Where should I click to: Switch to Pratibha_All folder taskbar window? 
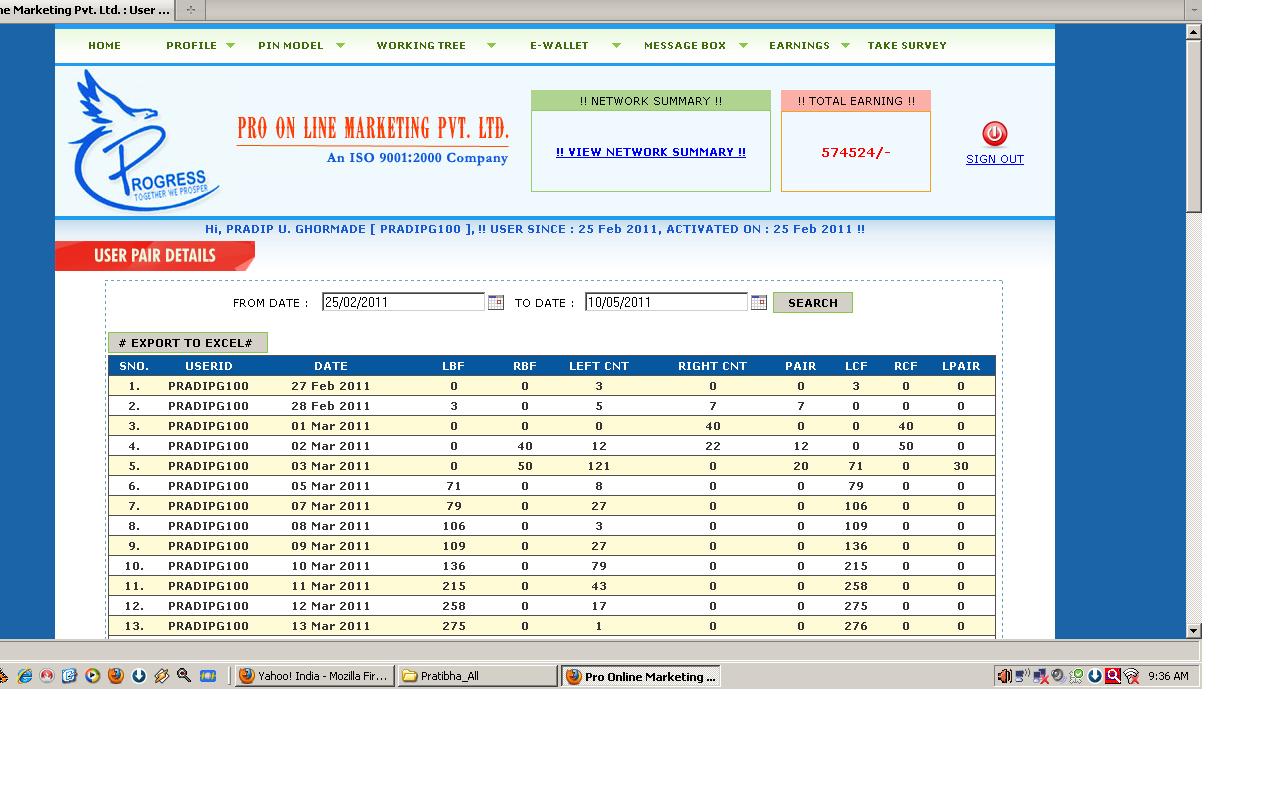click(477, 676)
